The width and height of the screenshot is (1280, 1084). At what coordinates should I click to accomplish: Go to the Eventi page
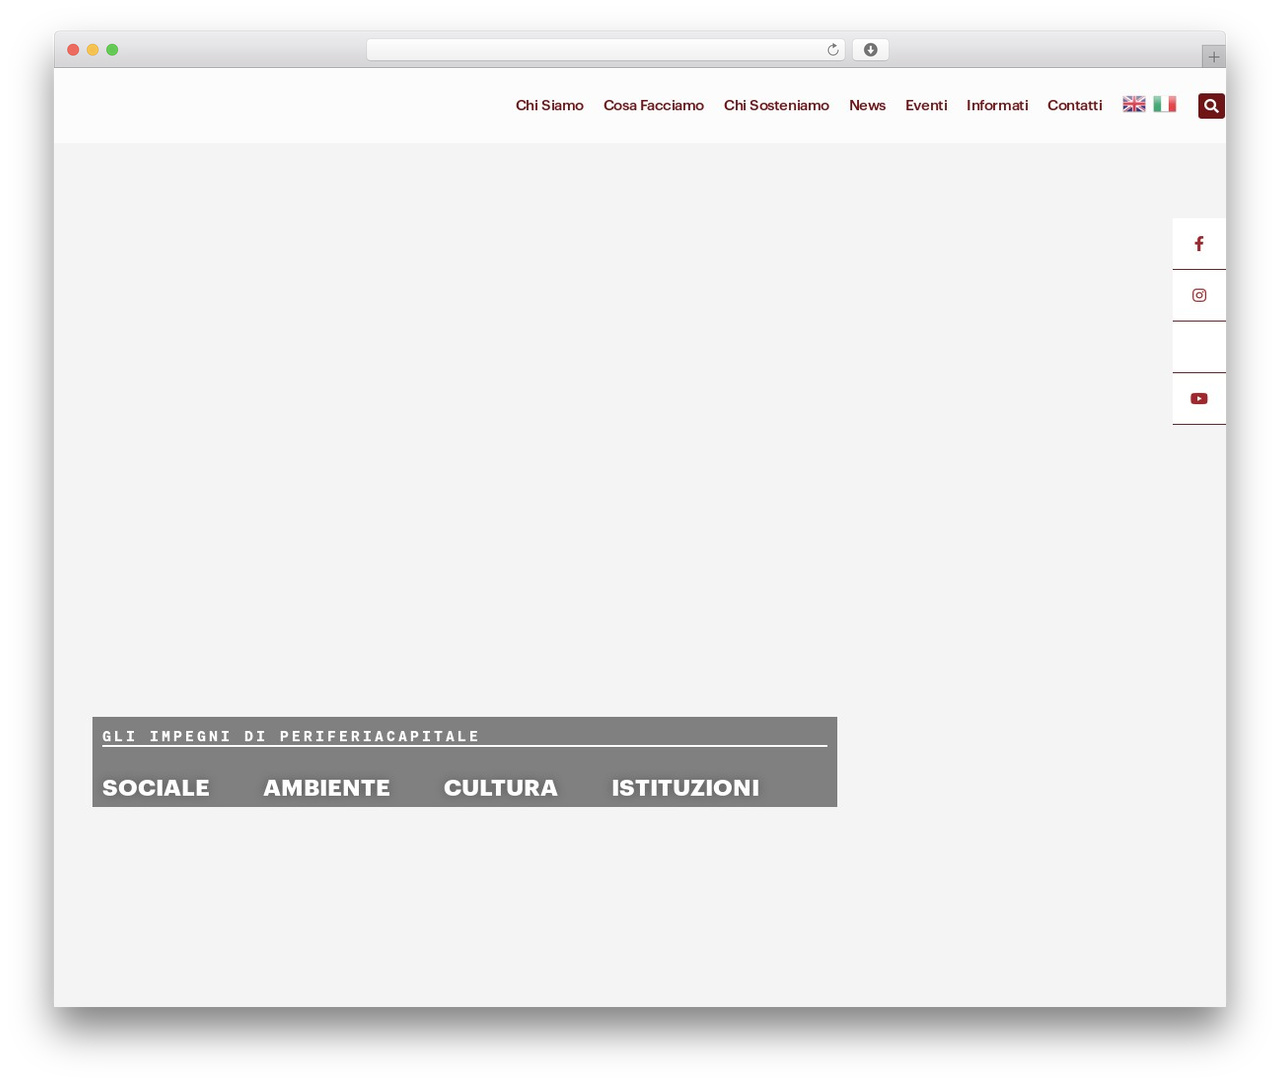click(926, 105)
